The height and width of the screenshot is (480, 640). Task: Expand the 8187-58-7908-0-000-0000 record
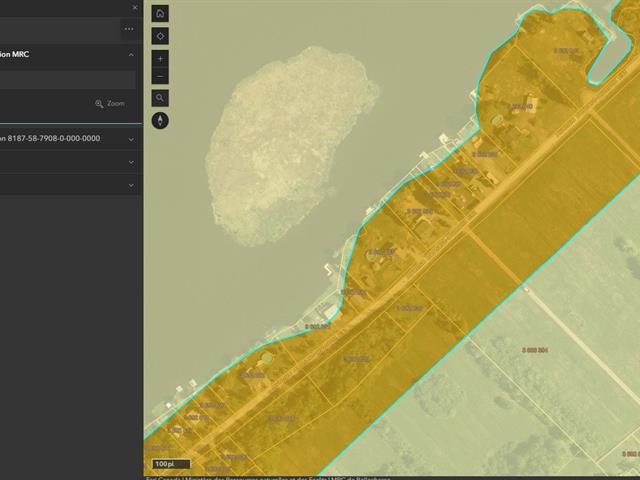pos(130,138)
